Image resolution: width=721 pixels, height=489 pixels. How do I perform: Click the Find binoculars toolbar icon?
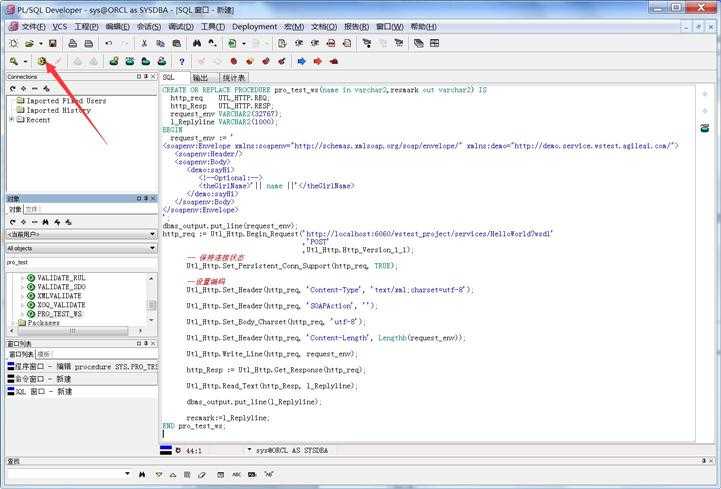coord(197,43)
